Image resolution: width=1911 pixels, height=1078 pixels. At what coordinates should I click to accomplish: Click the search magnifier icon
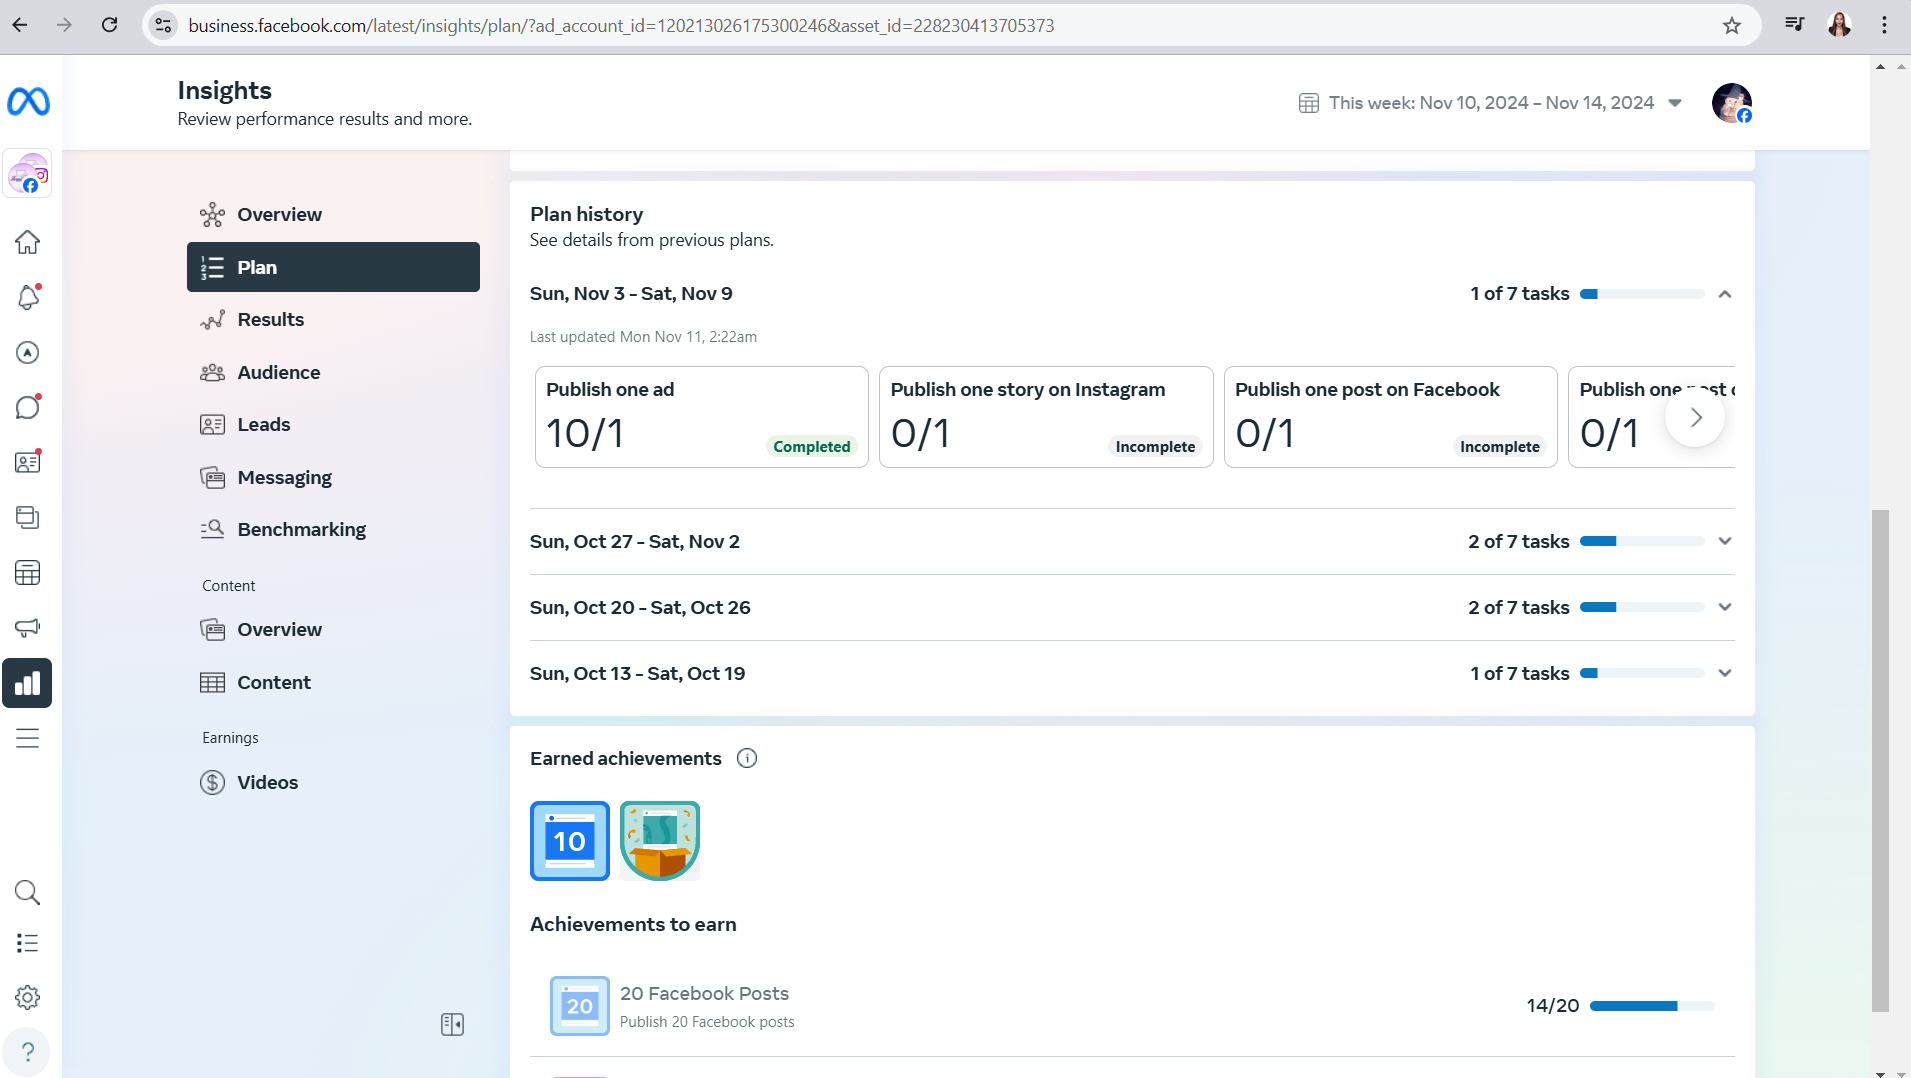coord(27,892)
